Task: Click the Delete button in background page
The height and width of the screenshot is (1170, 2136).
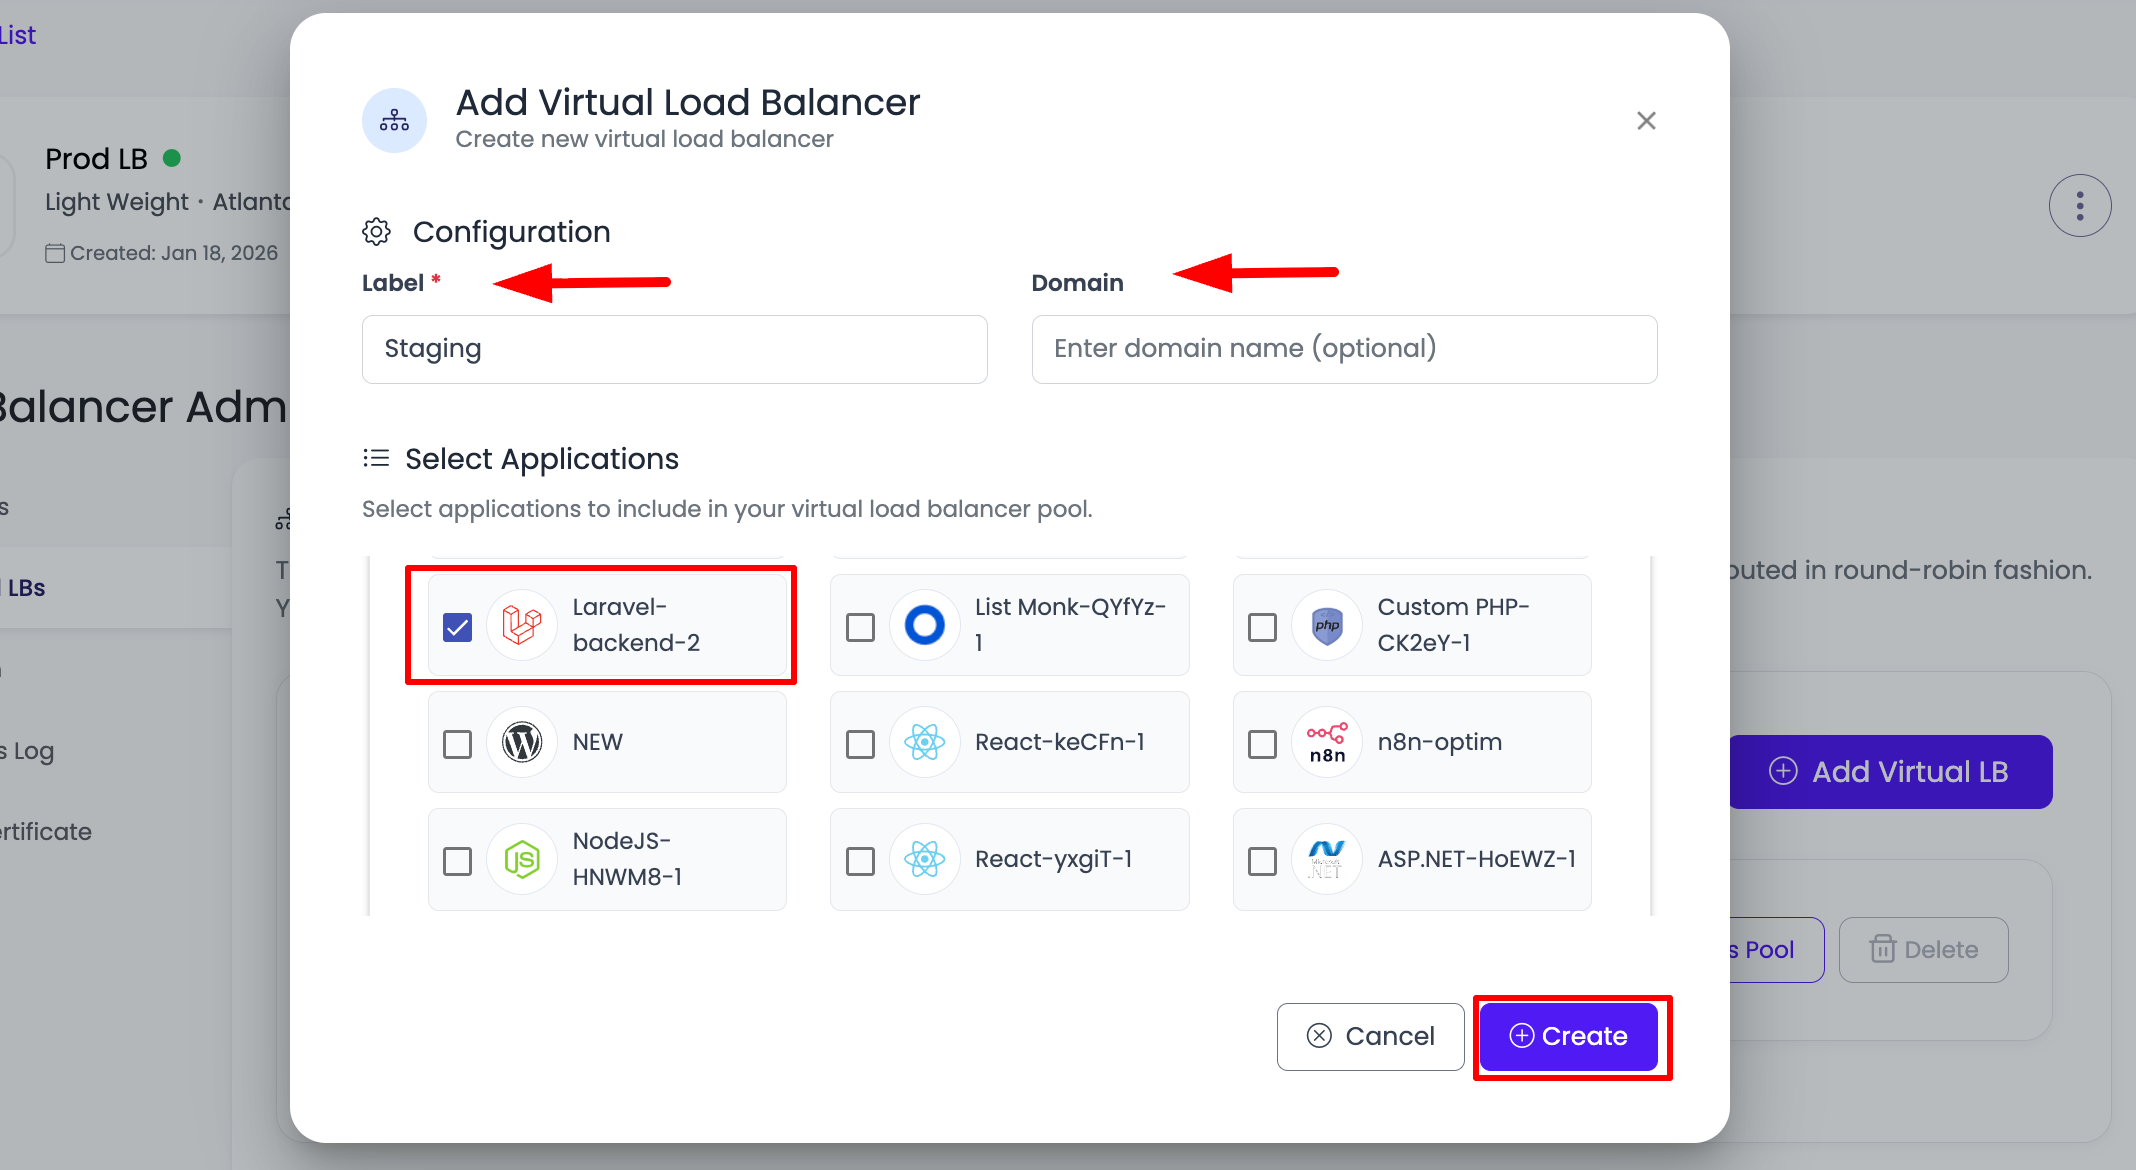Action: 1923,949
